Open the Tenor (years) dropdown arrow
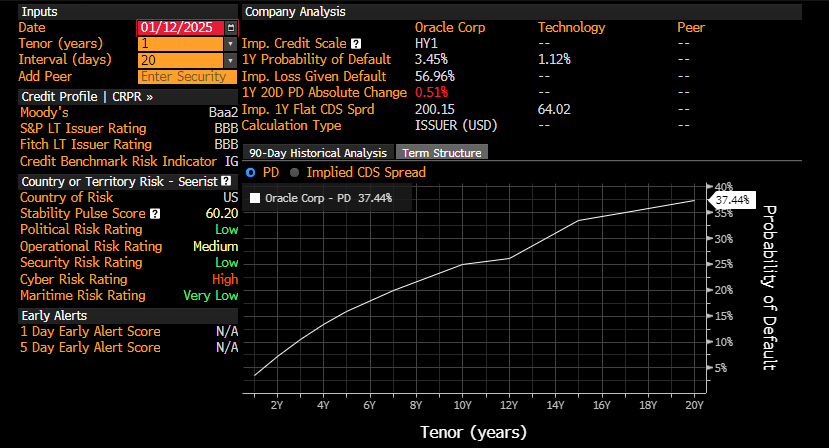Screen dimensions: 829x448 231,44
